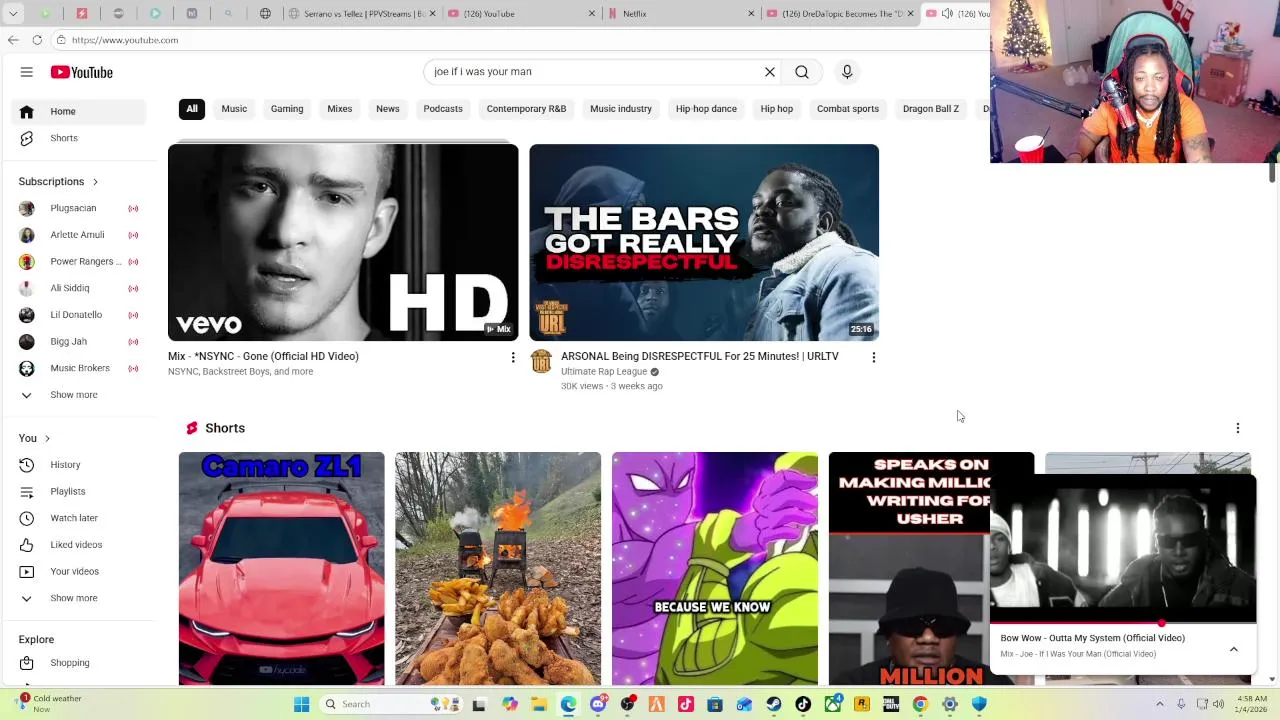Click the browser address bar URL

125,40
